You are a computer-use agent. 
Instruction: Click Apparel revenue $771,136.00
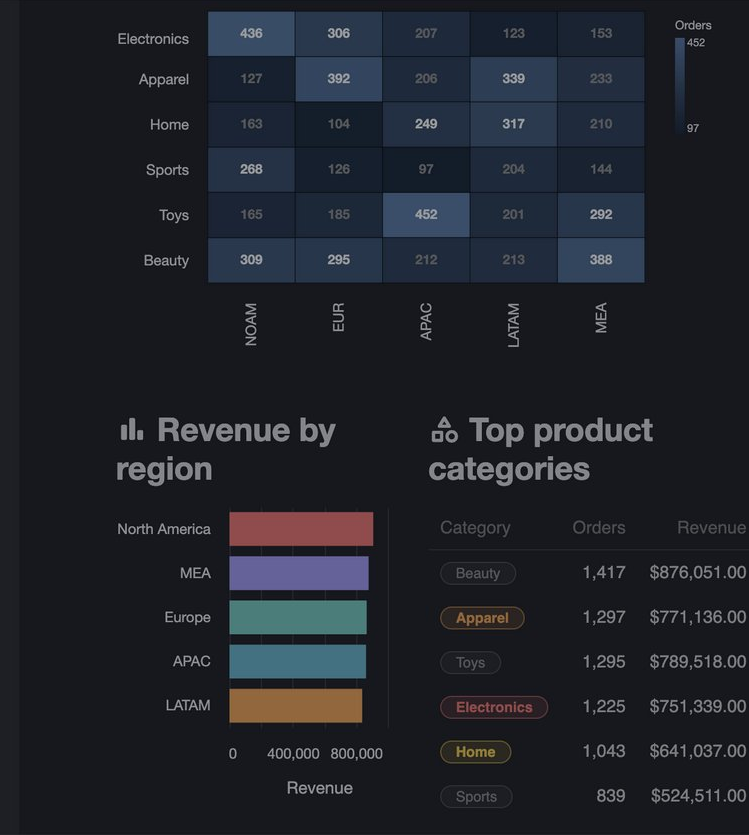697,617
